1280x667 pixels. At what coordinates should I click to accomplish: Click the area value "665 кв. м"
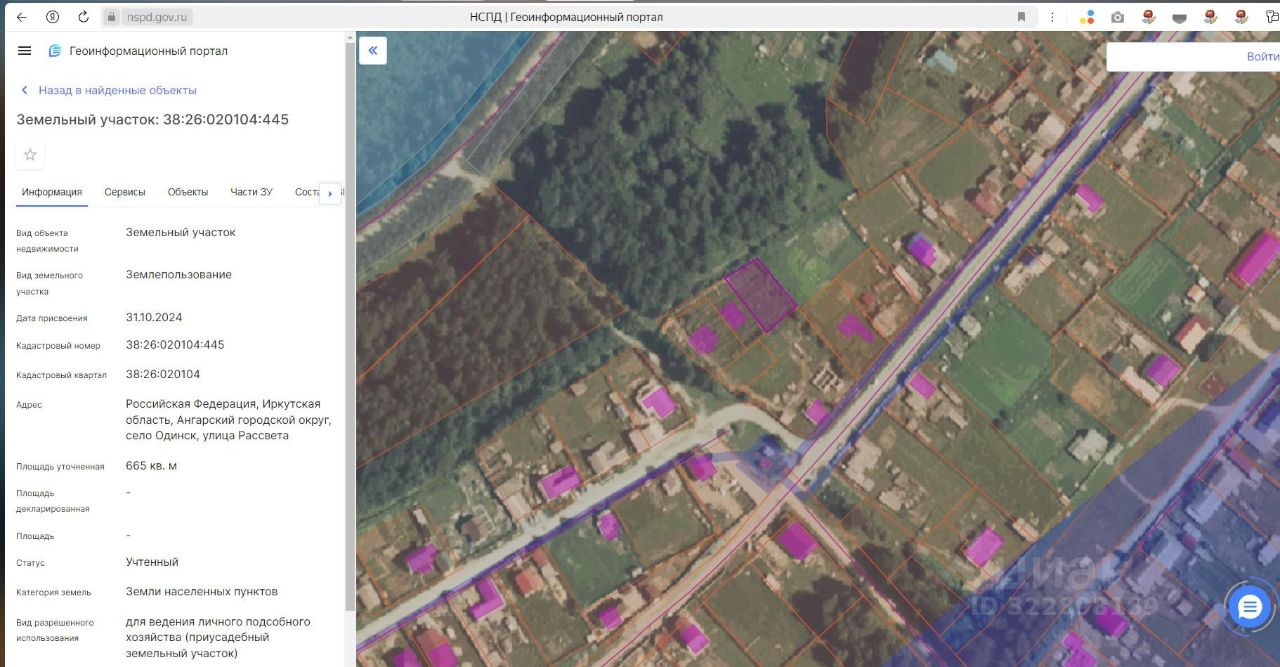(151, 466)
